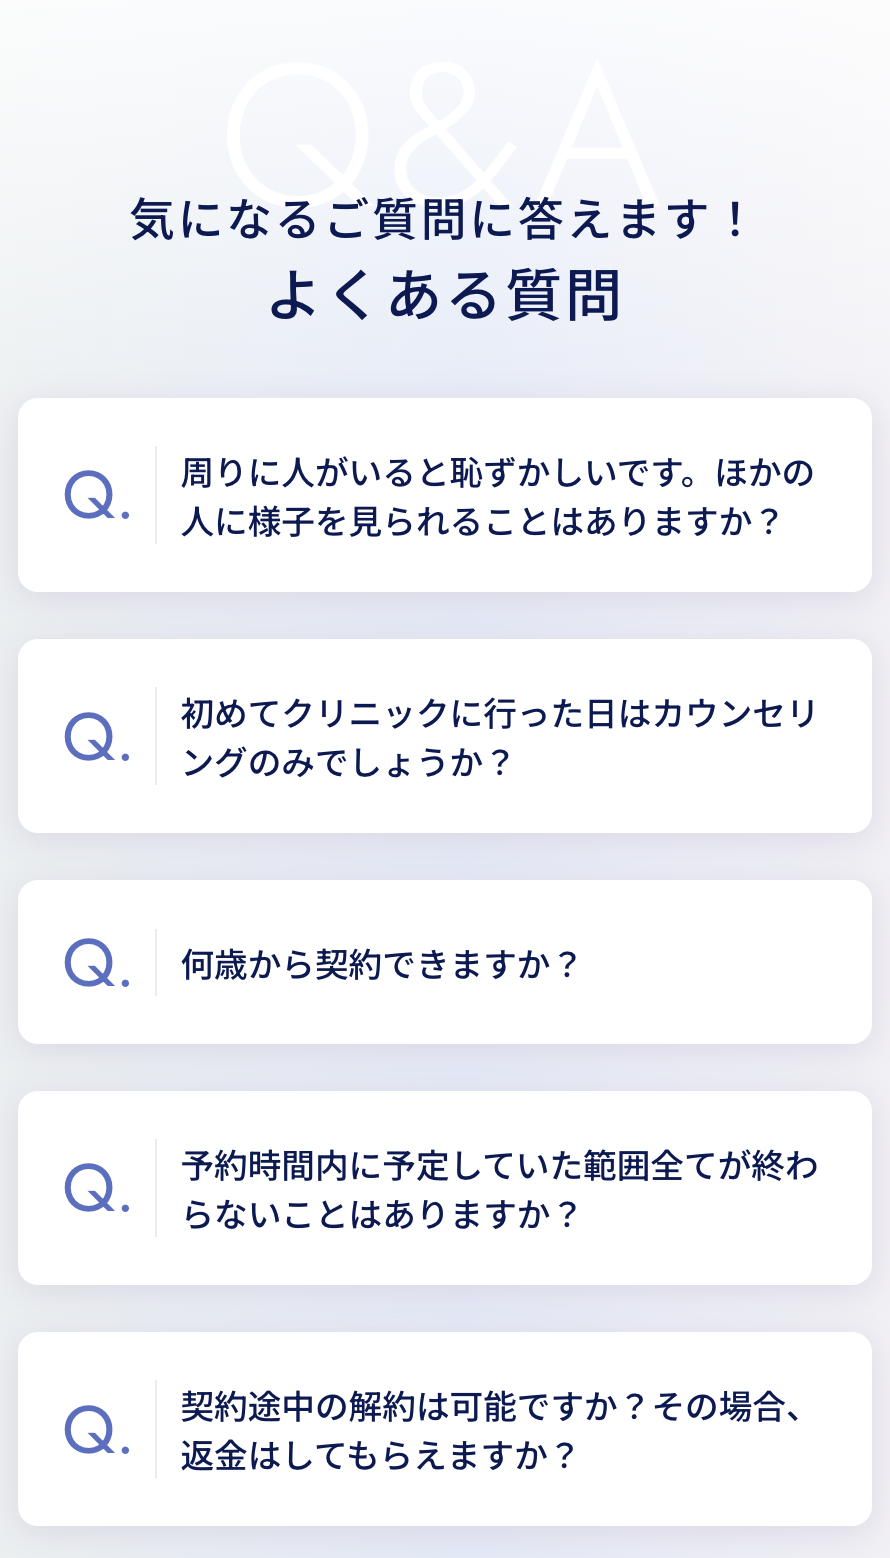Click the 予約時間内に予定していた first text line
This screenshot has width=890, height=1558.
coord(500,1165)
